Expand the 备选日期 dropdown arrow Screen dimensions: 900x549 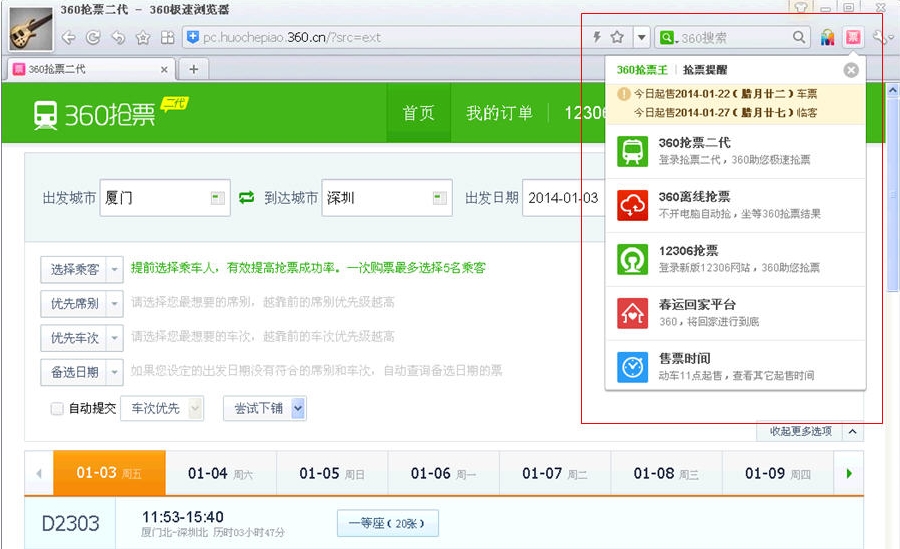tap(115, 372)
